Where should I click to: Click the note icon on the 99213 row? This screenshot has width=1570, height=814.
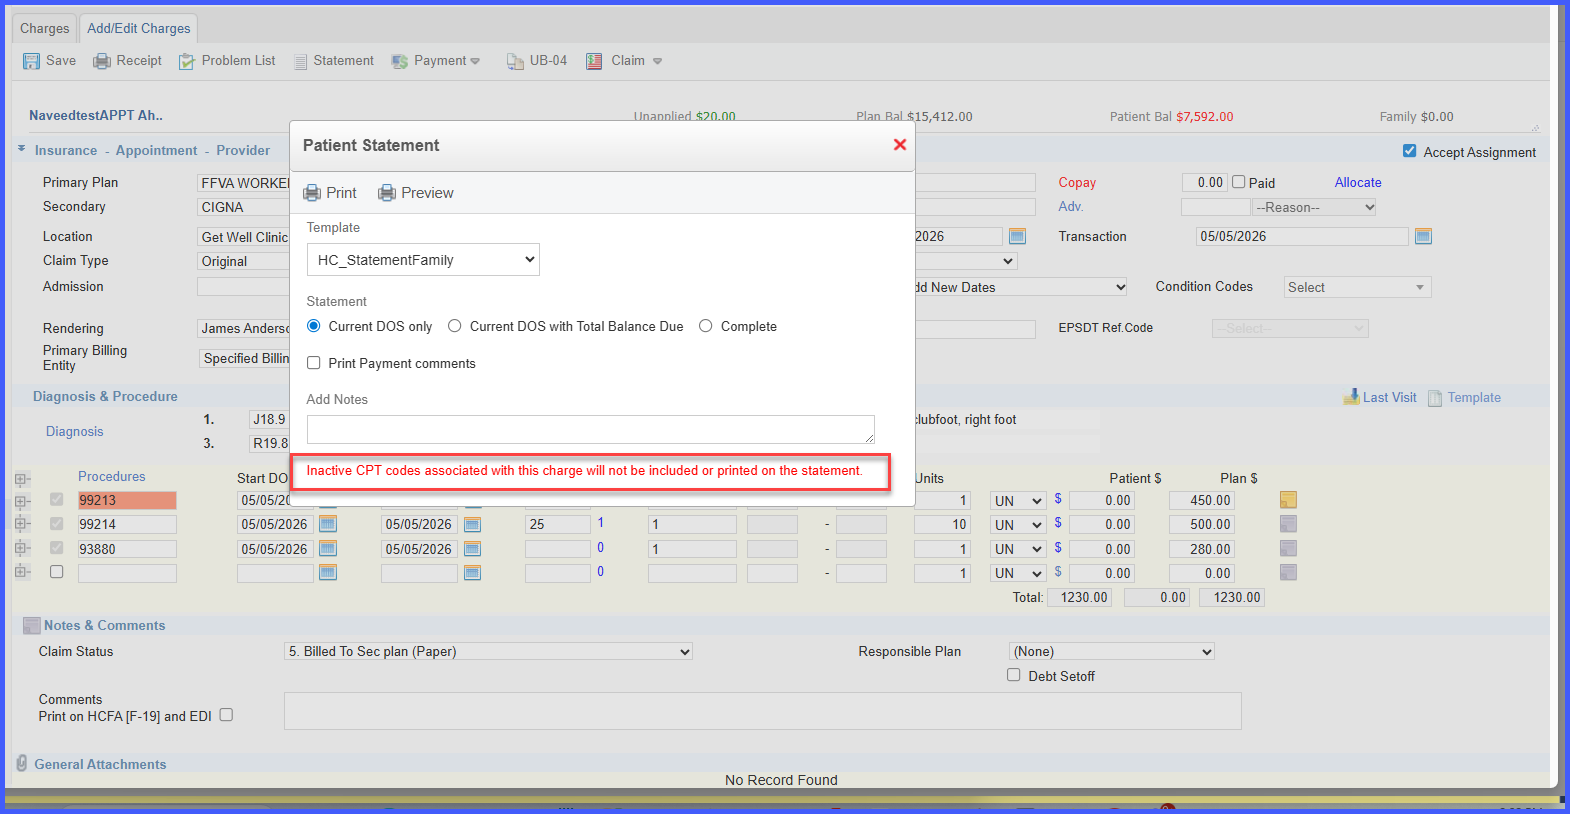(1288, 500)
